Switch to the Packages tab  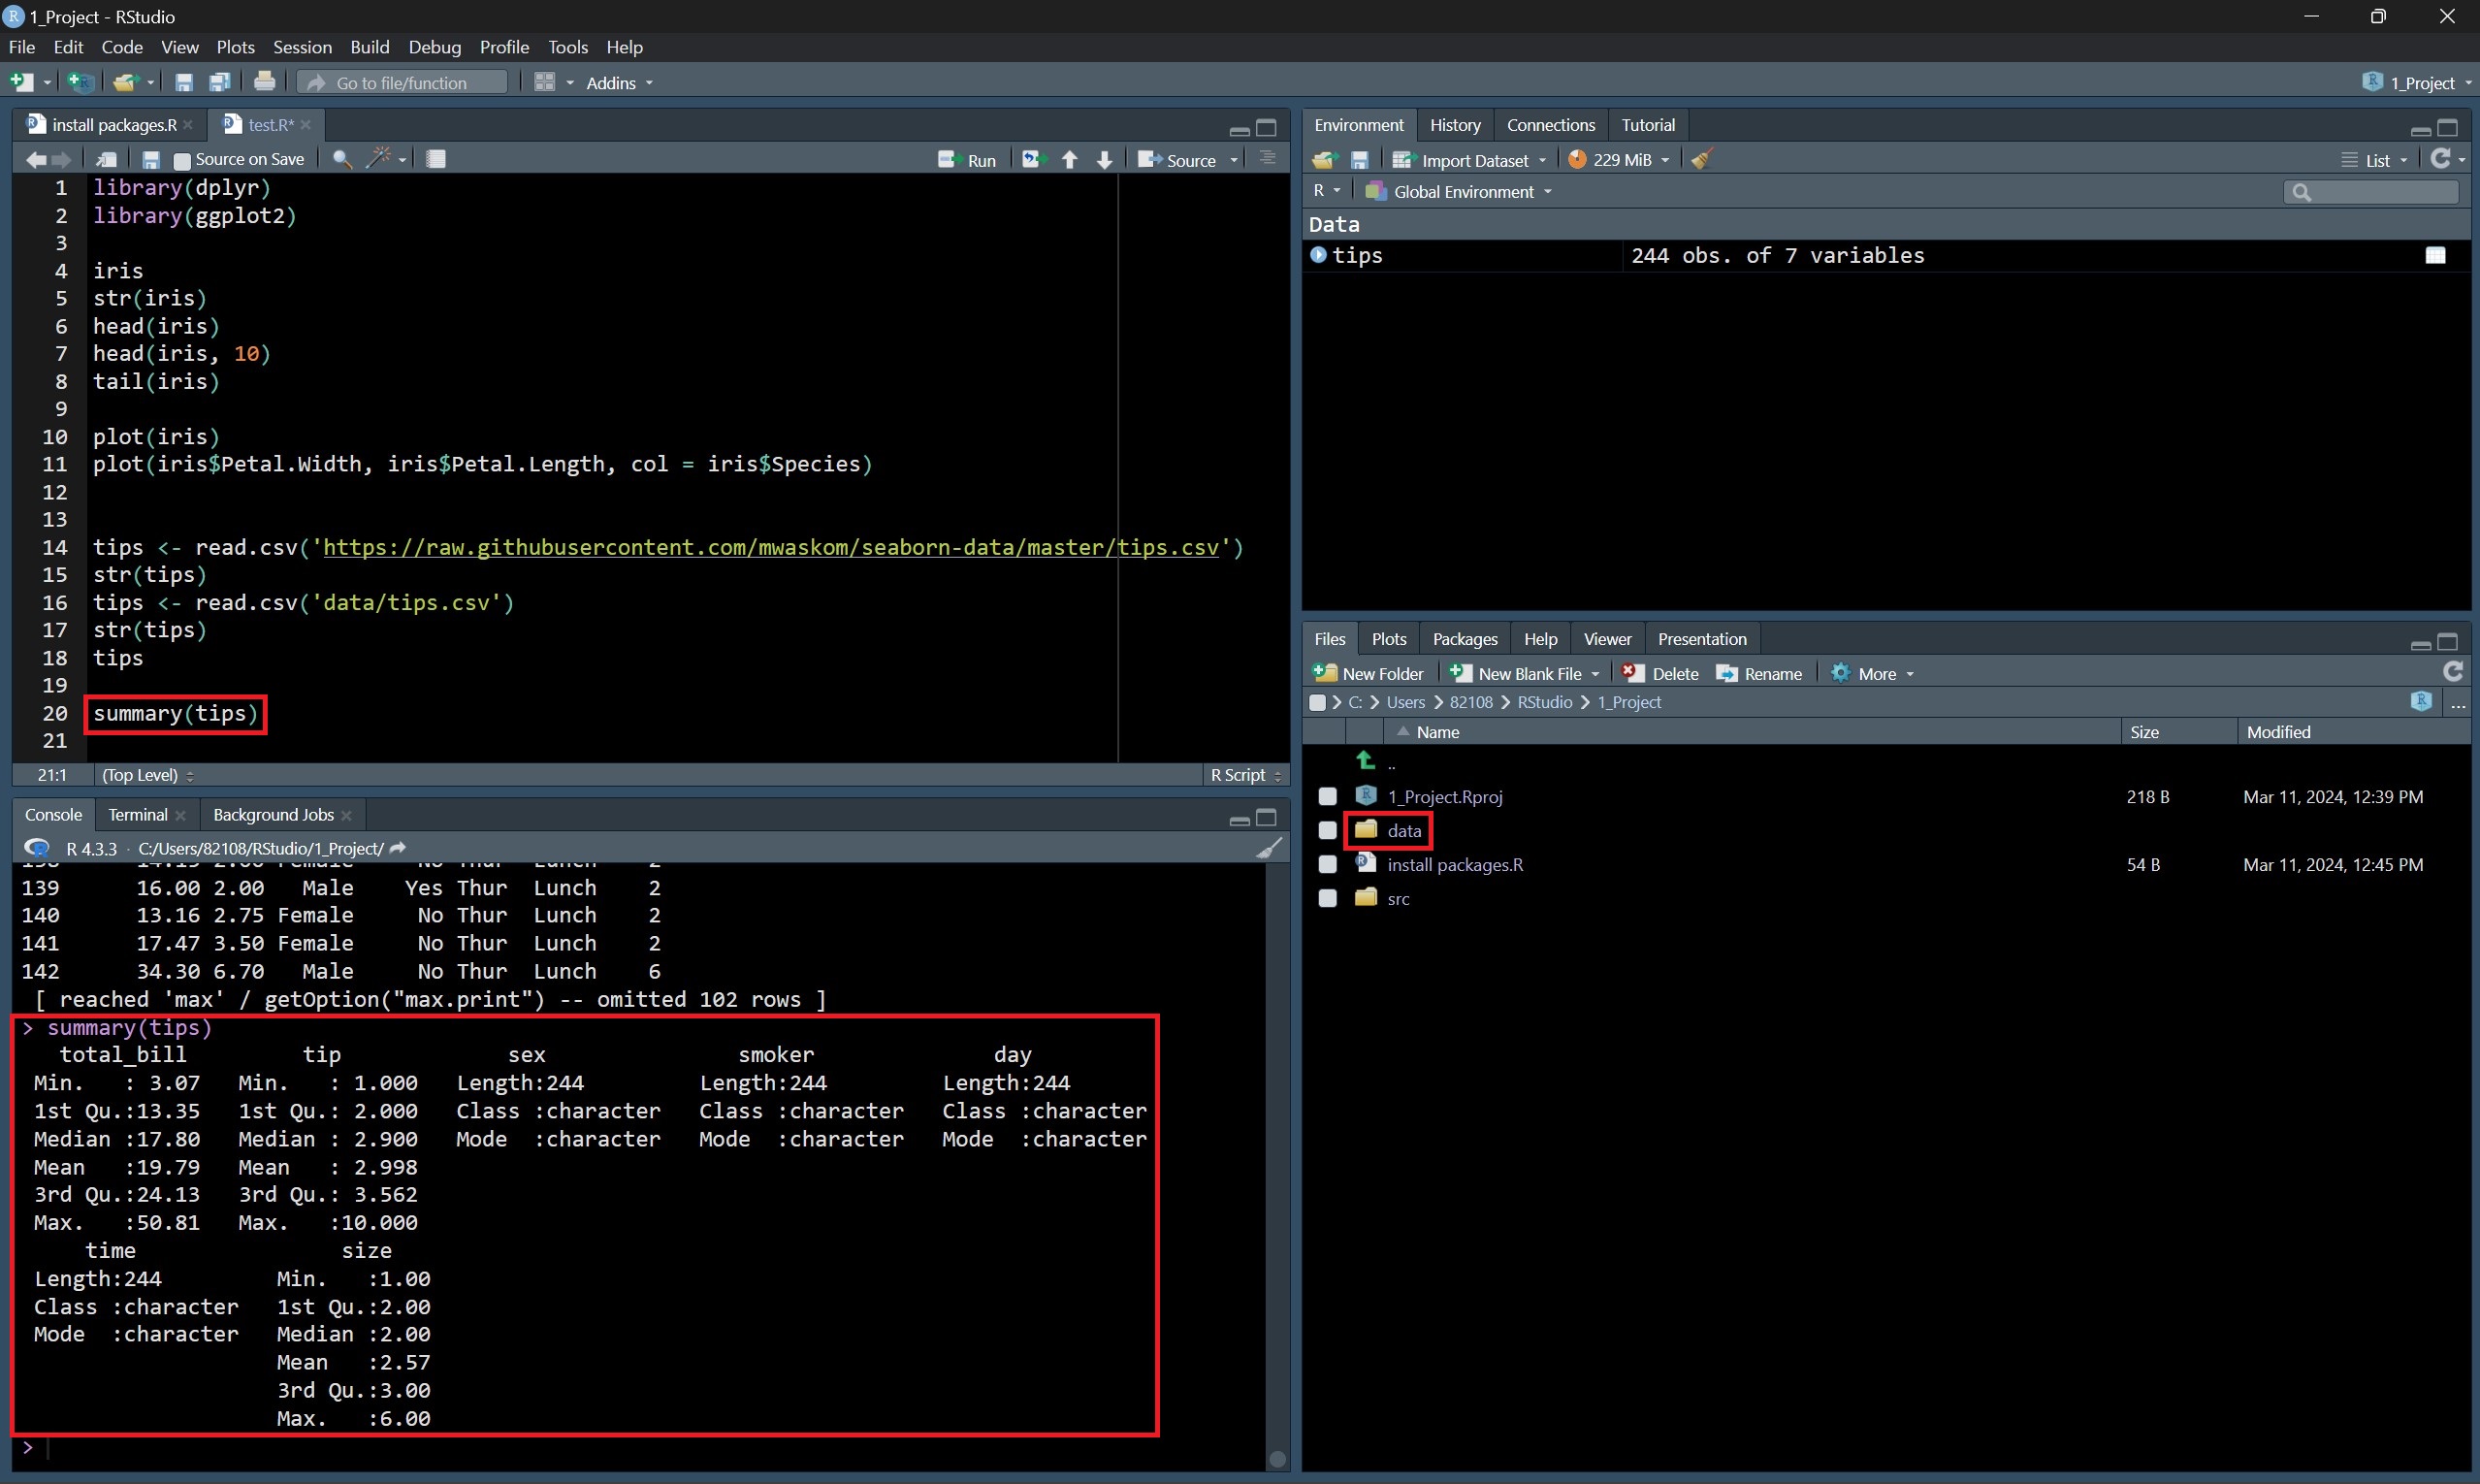click(x=1464, y=639)
